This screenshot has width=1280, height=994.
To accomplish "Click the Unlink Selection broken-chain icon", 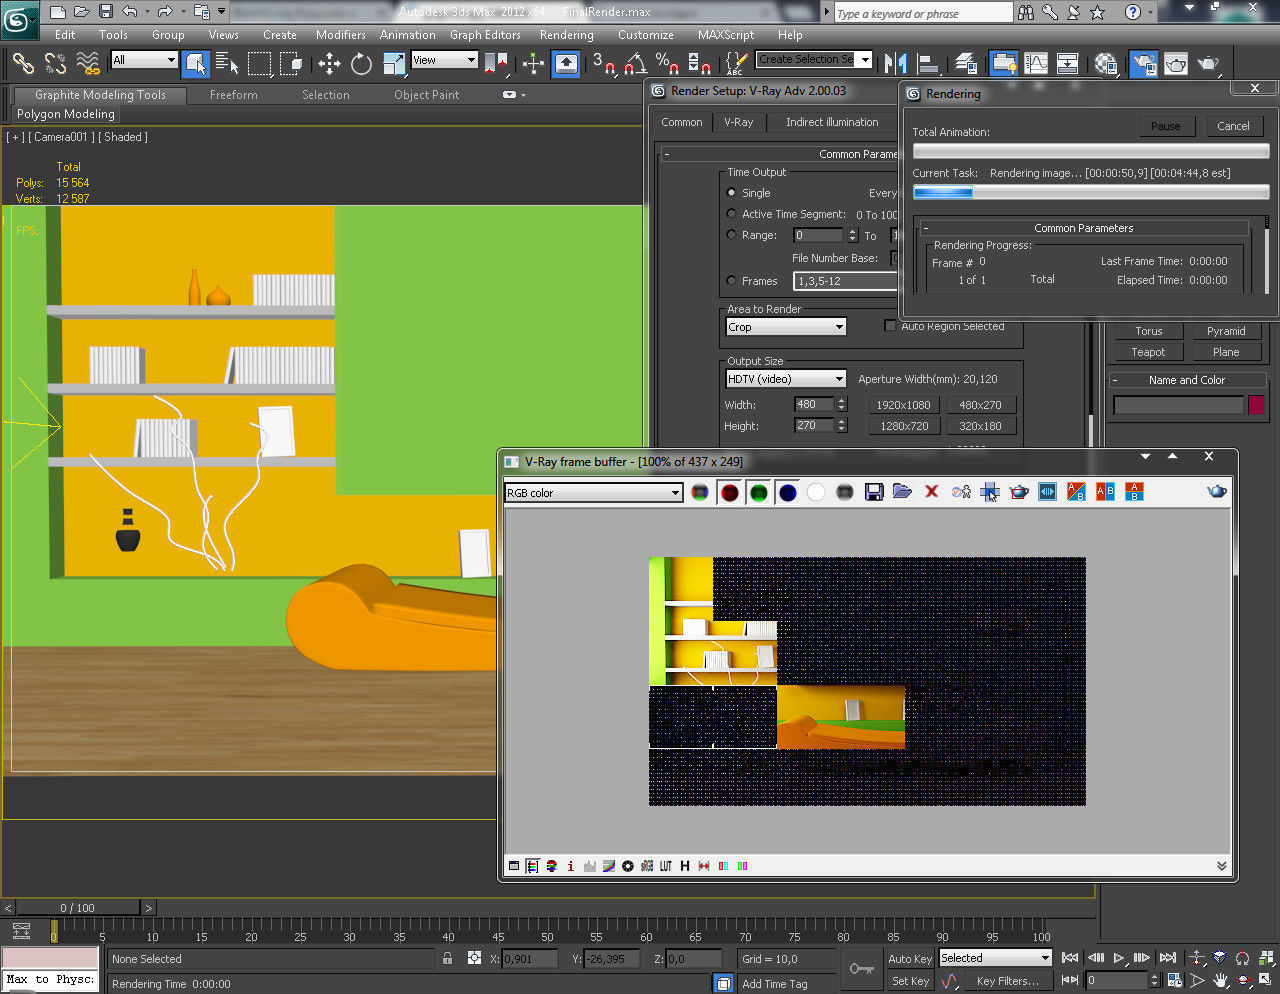I will (x=55, y=64).
